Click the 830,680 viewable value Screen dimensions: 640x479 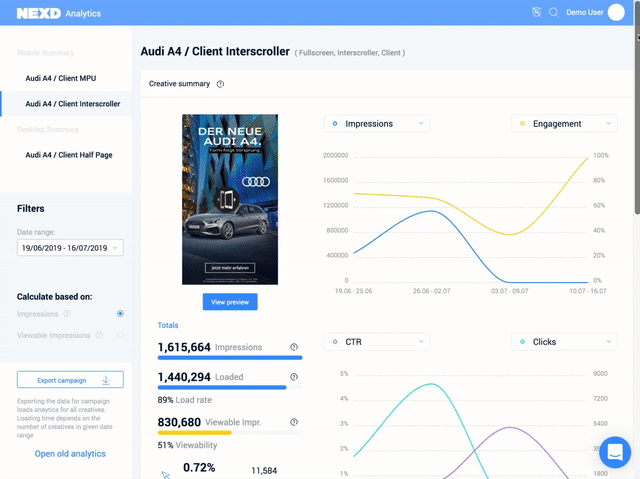click(x=179, y=422)
